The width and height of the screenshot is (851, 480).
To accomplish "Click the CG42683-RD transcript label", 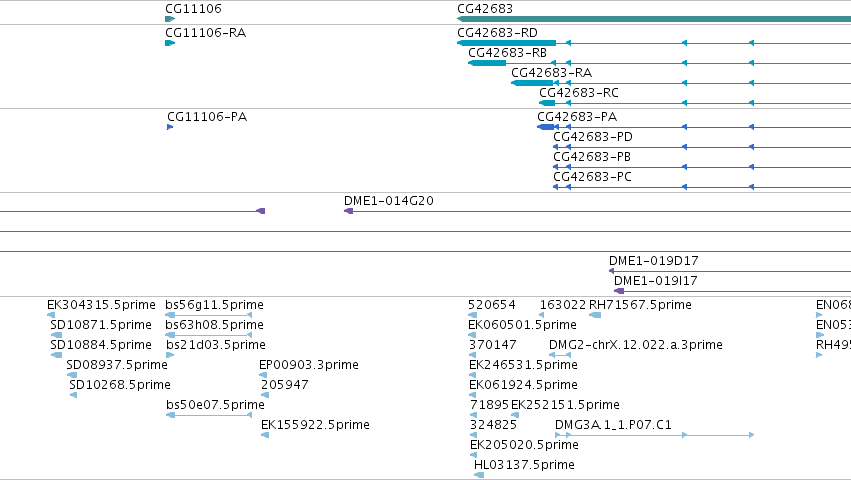I will 498,33.
